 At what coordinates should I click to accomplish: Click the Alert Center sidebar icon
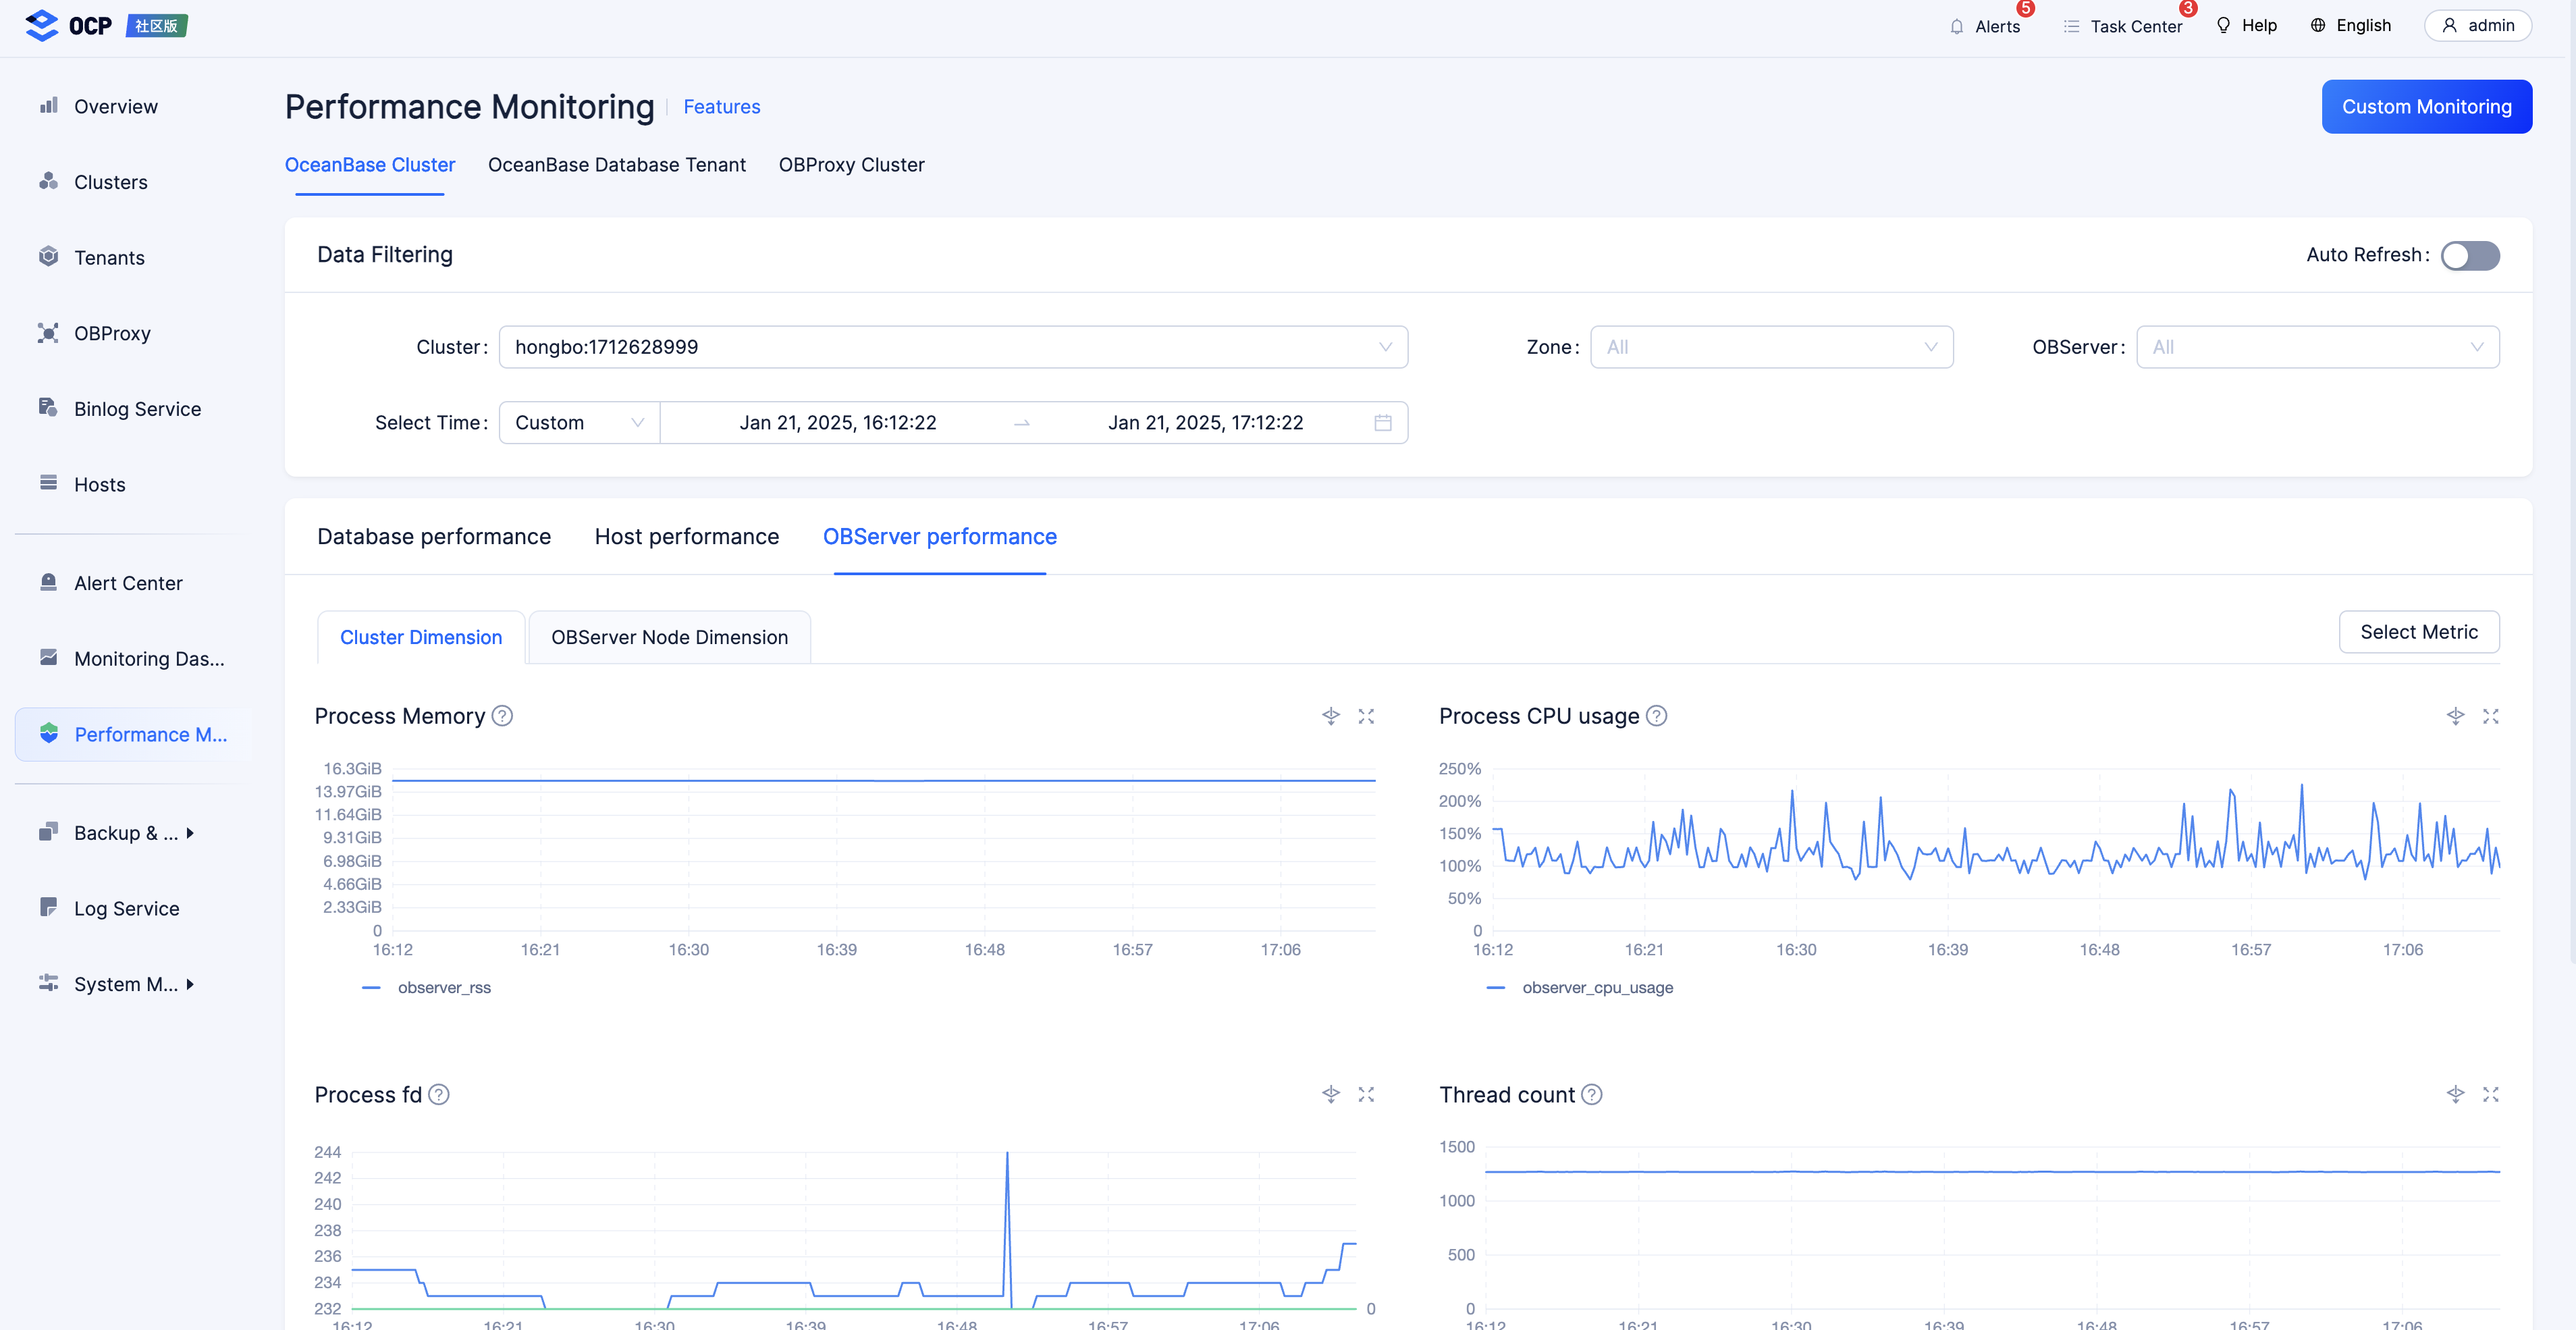[48, 582]
